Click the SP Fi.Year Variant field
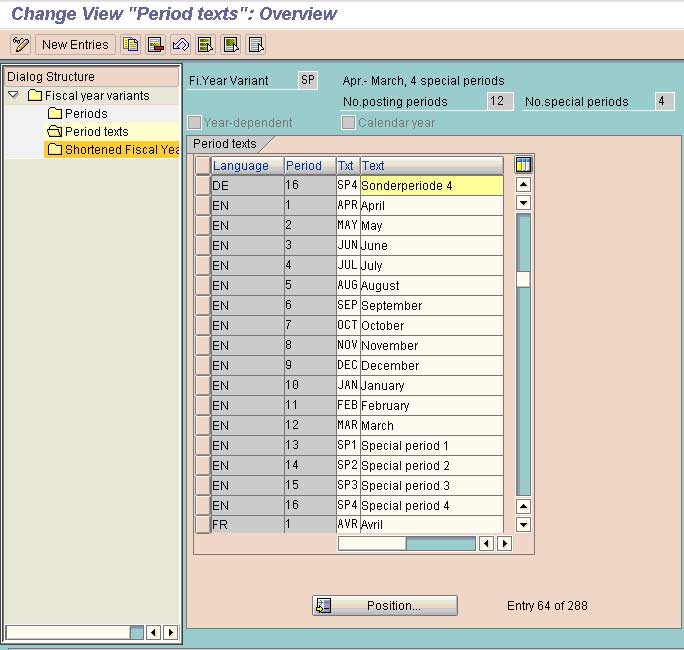 [x=308, y=80]
